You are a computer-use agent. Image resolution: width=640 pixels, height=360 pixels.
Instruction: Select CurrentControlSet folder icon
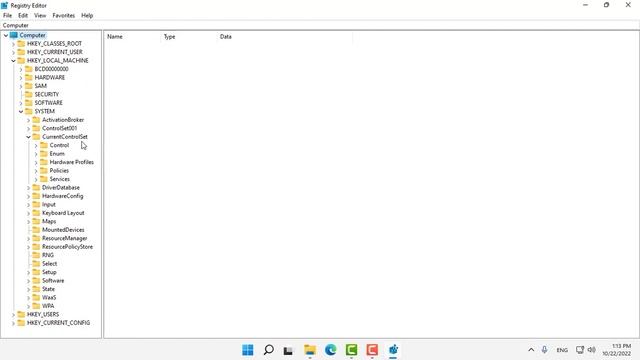coord(36,137)
